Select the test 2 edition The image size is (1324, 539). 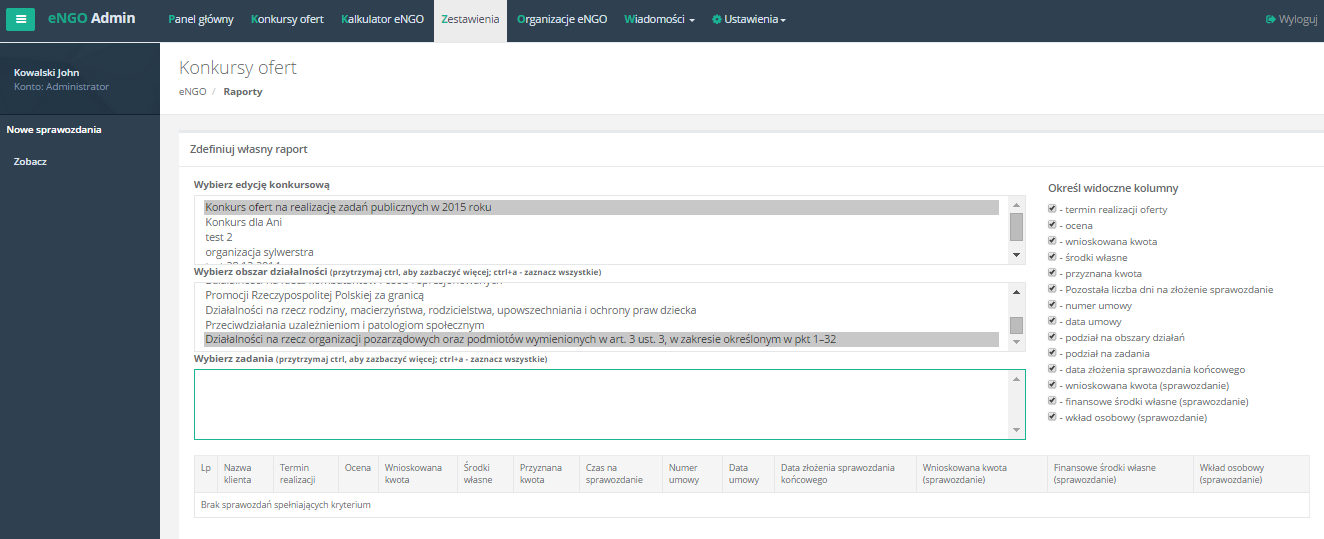(601, 237)
